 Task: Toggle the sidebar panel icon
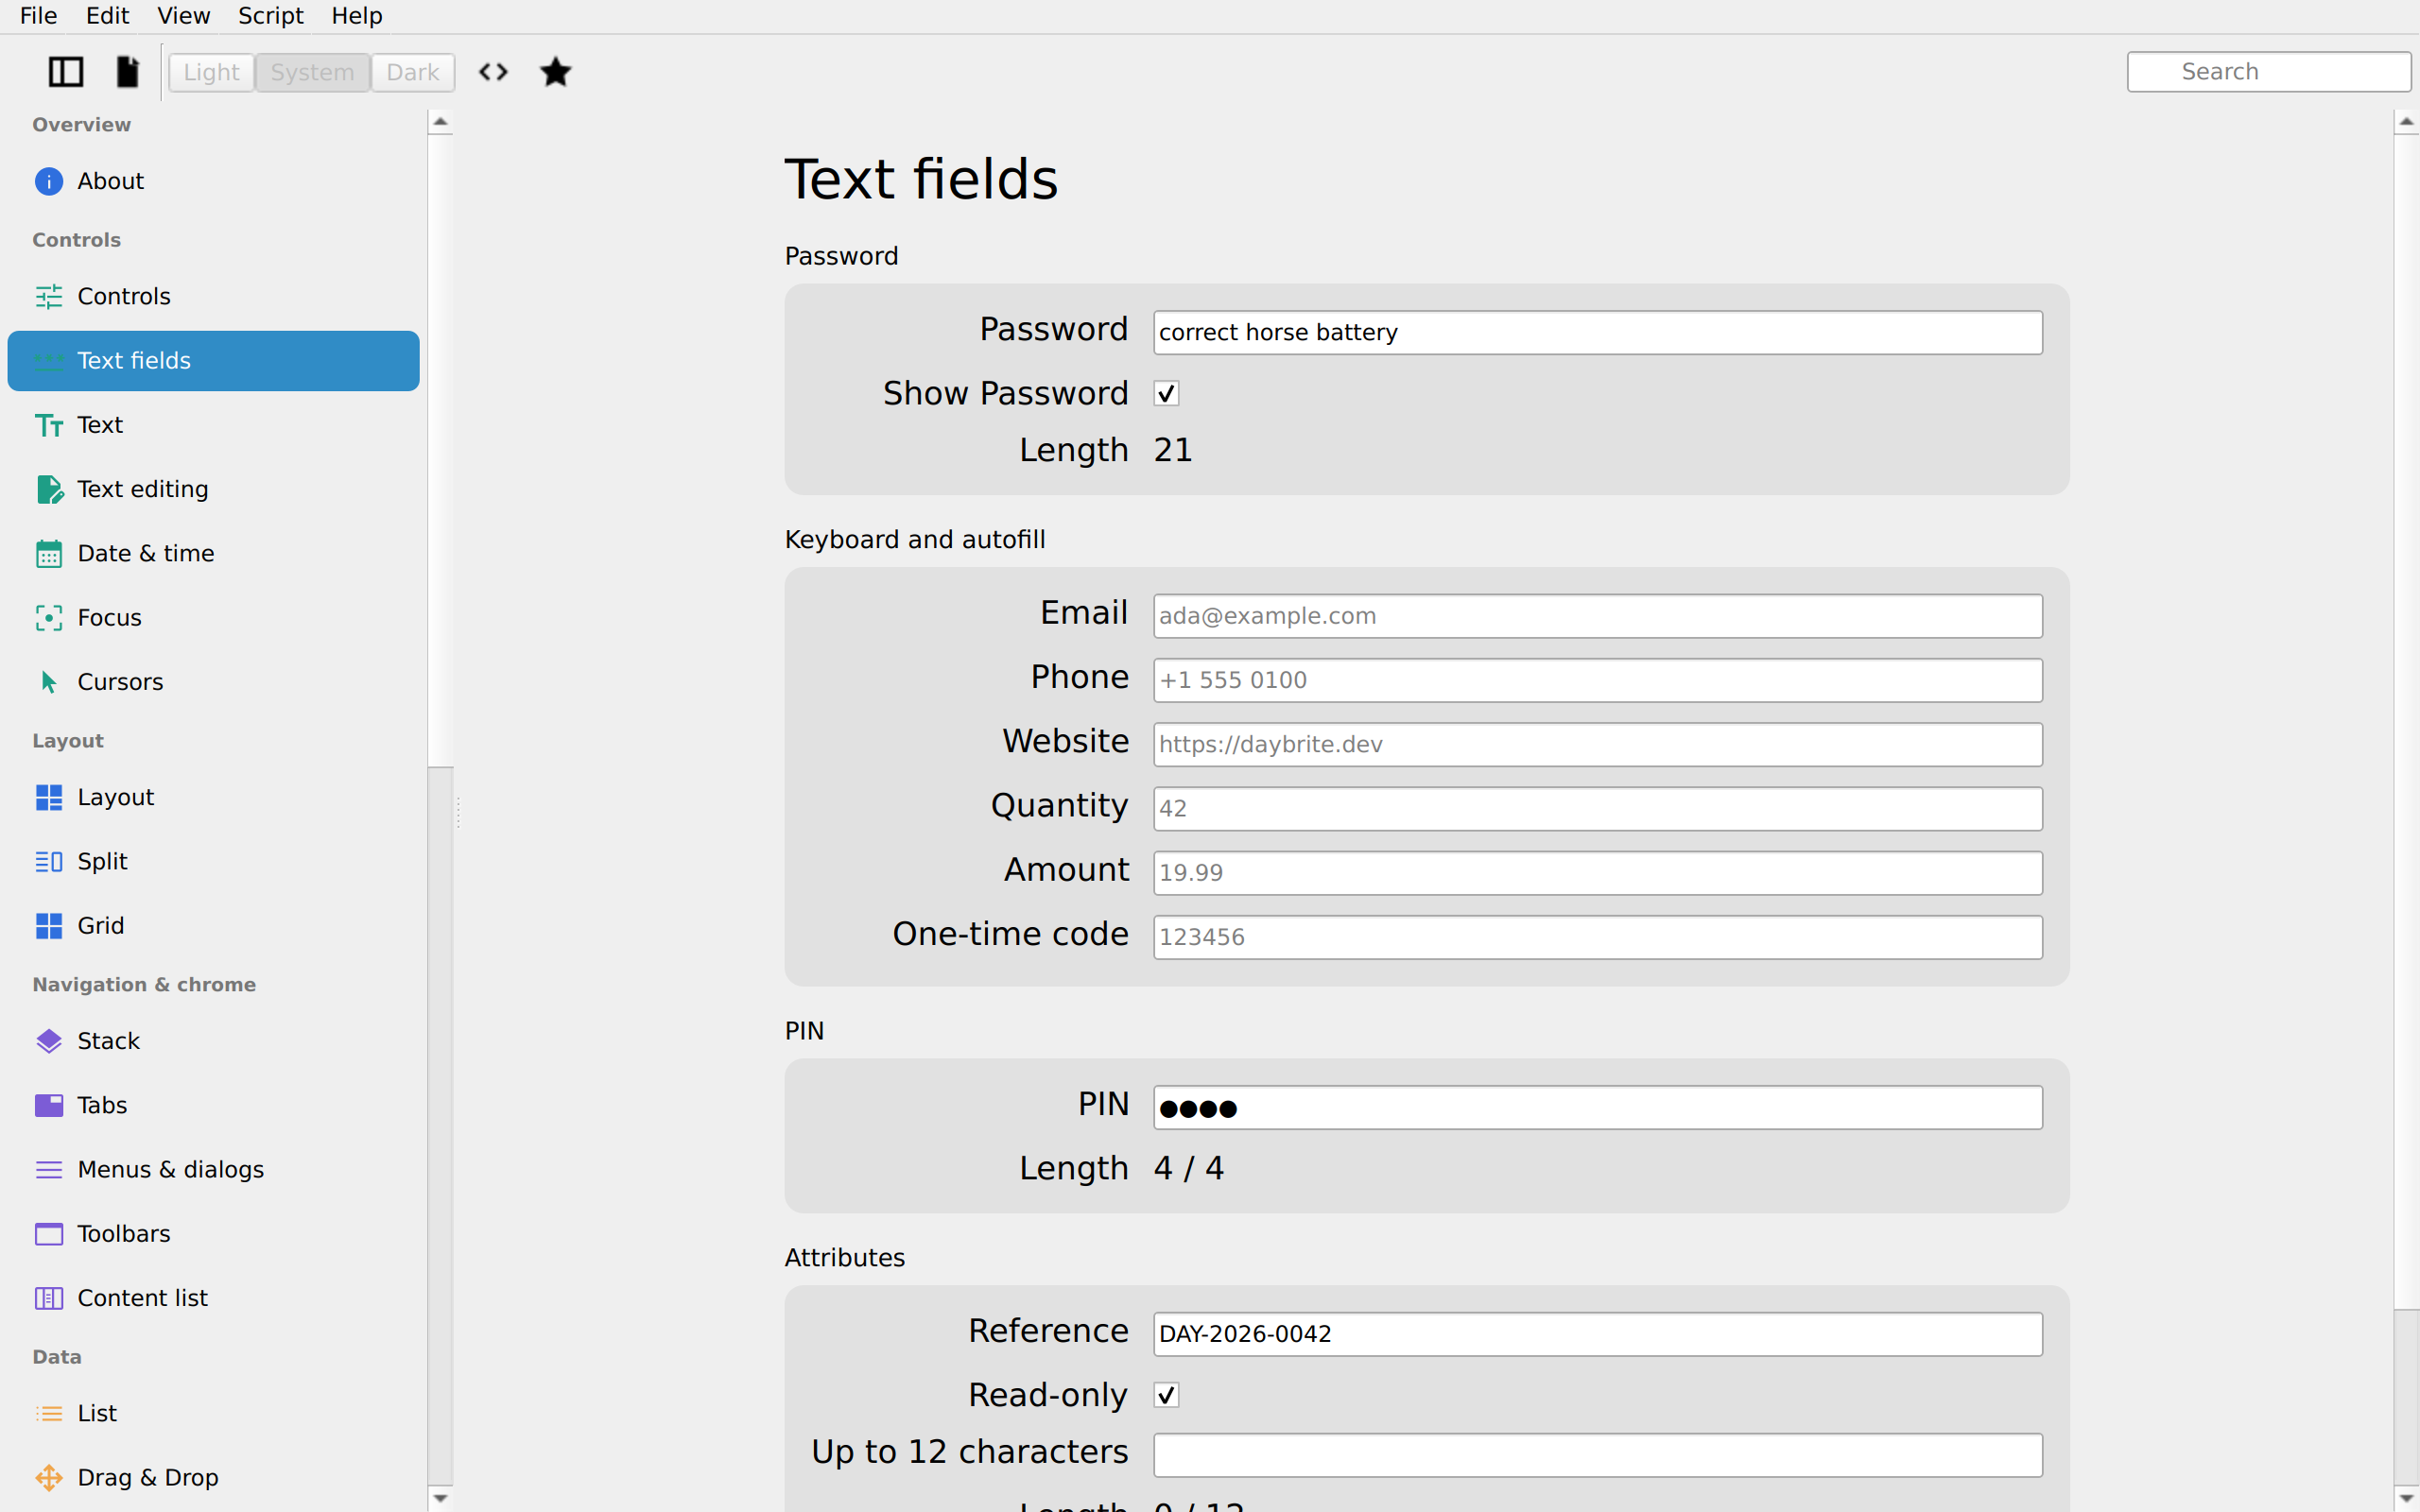[66, 72]
